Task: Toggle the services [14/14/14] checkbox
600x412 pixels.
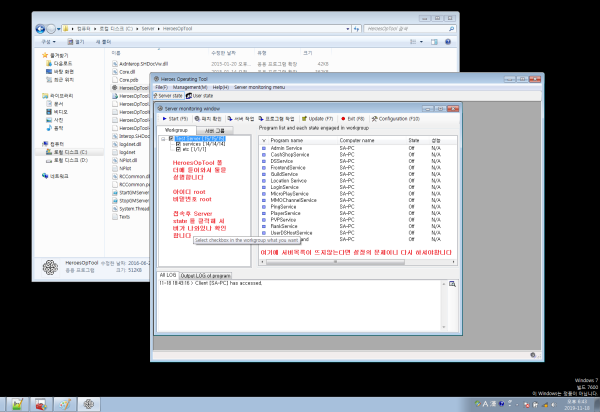Action: [x=178, y=144]
